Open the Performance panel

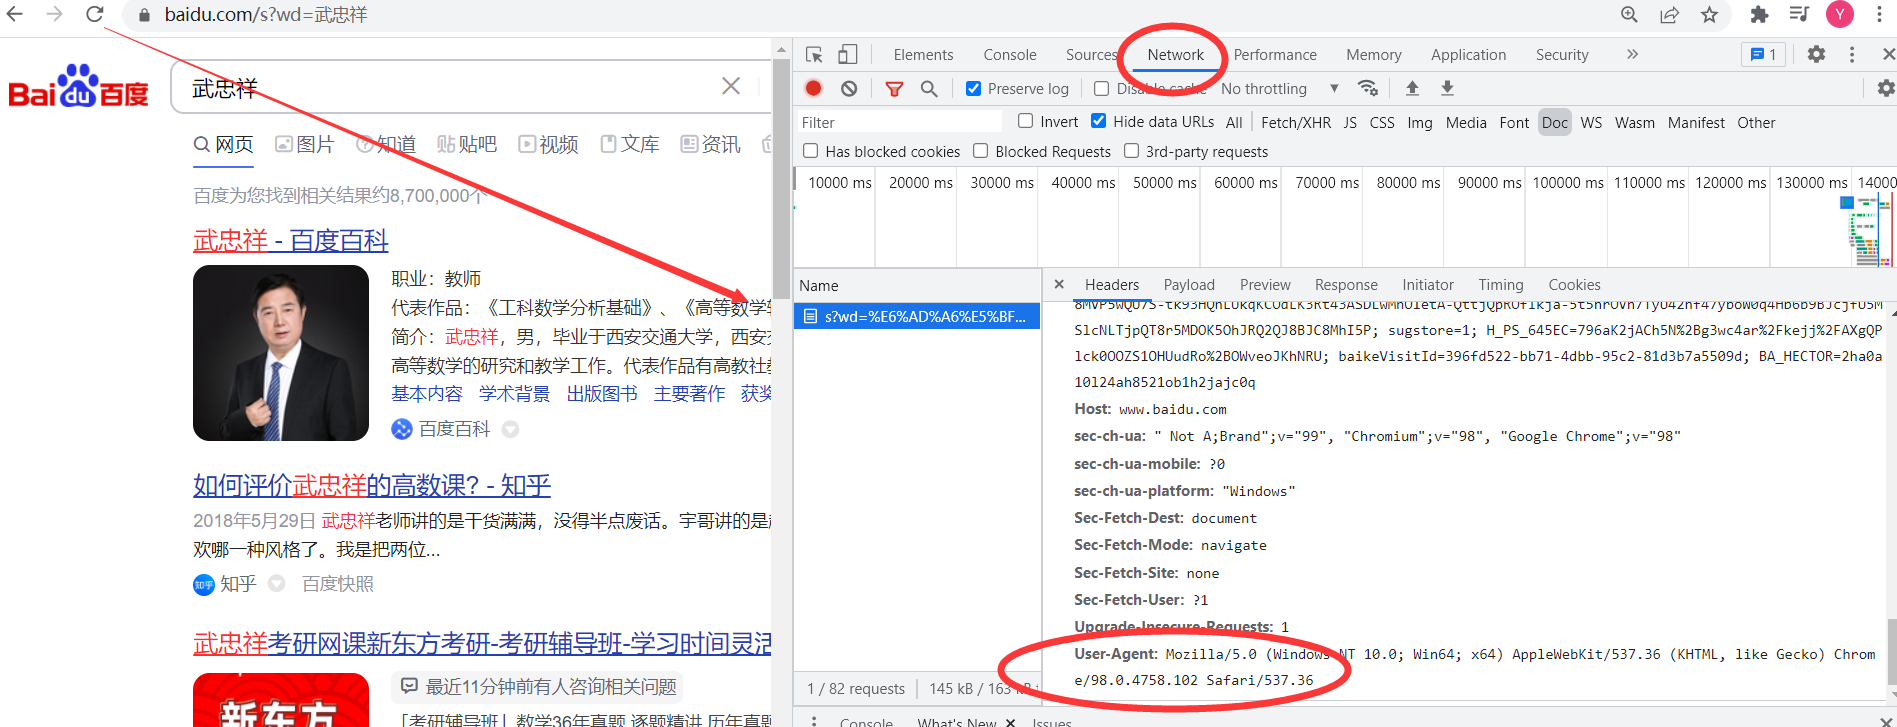(x=1275, y=55)
